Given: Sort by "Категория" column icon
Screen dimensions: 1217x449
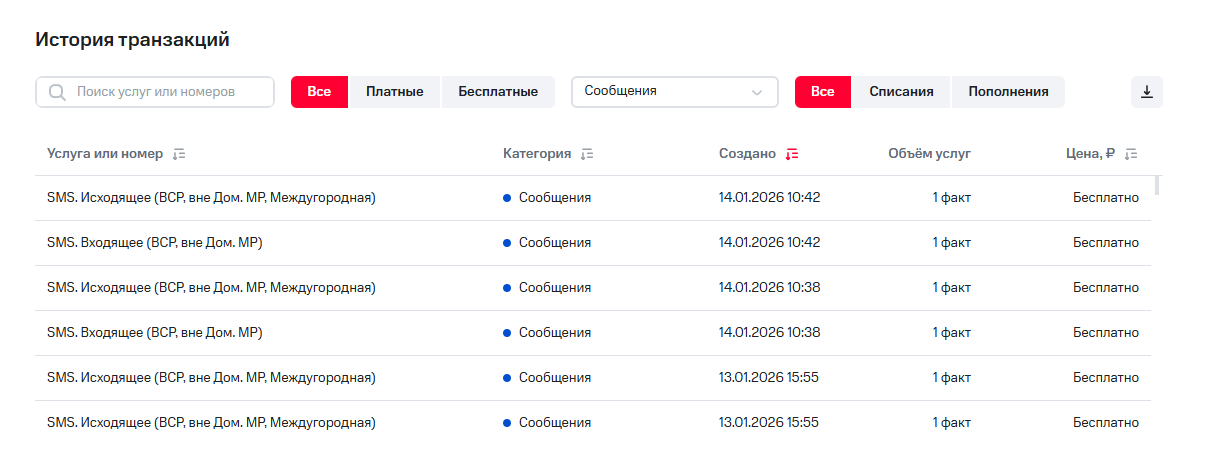Looking at the screenshot, I should coord(587,154).
